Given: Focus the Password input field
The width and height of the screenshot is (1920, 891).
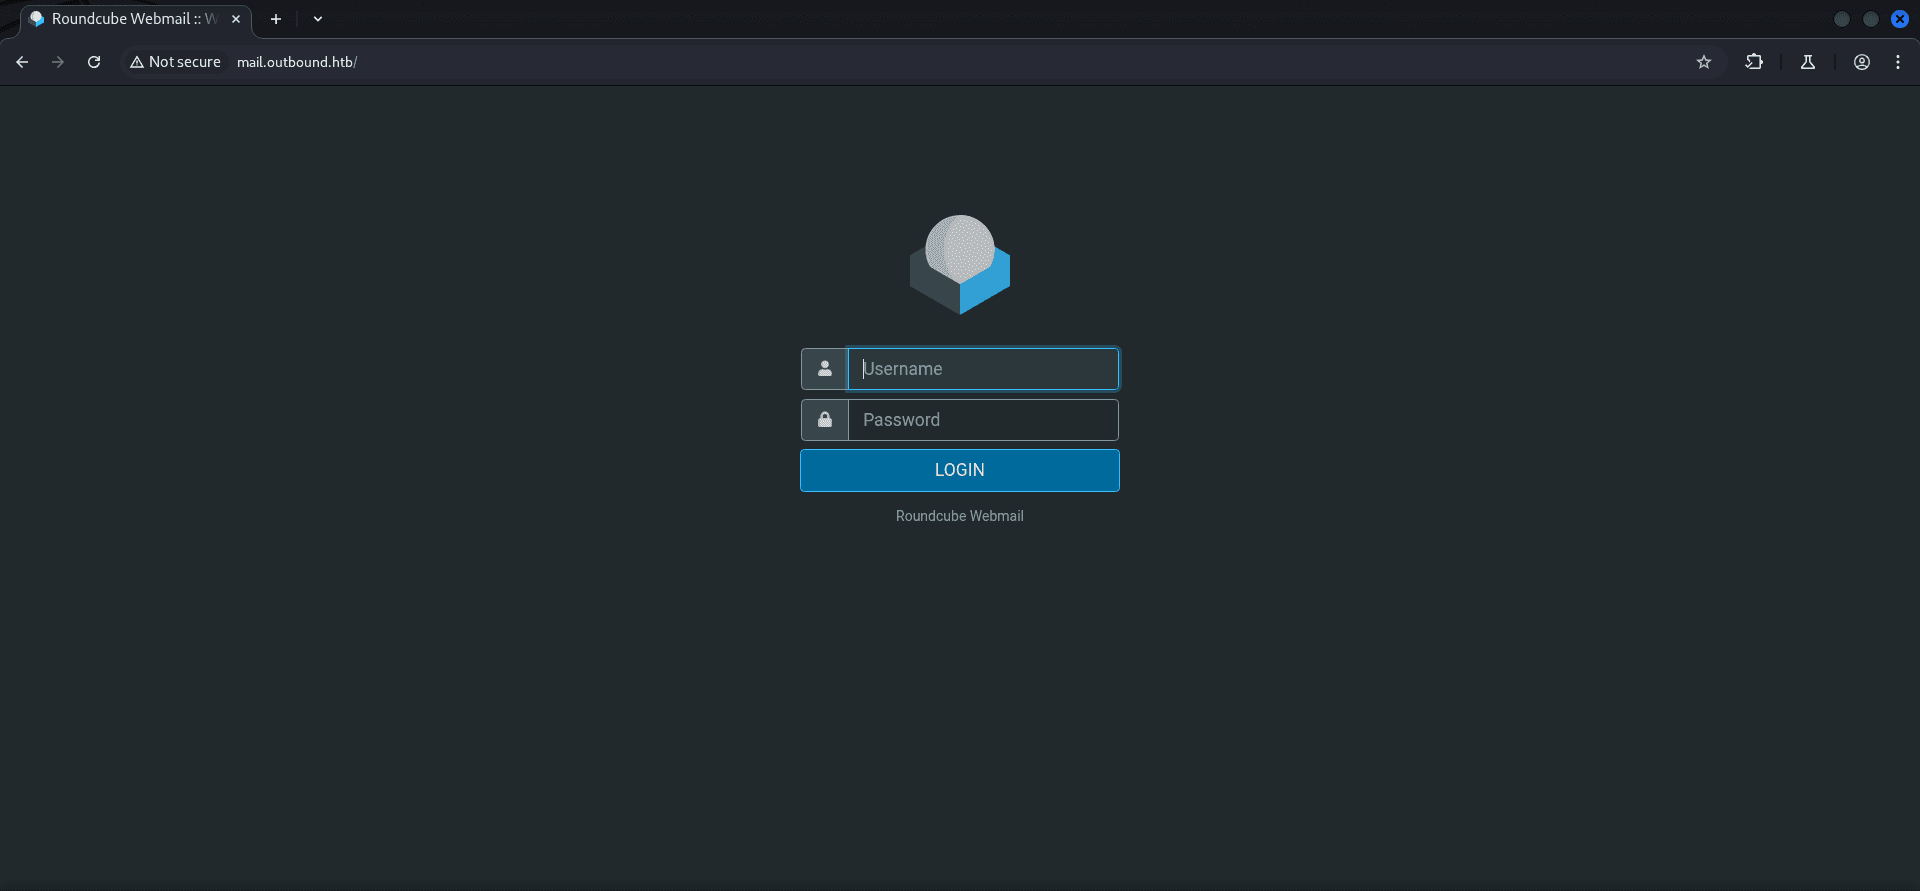Looking at the screenshot, I should pos(983,420).
